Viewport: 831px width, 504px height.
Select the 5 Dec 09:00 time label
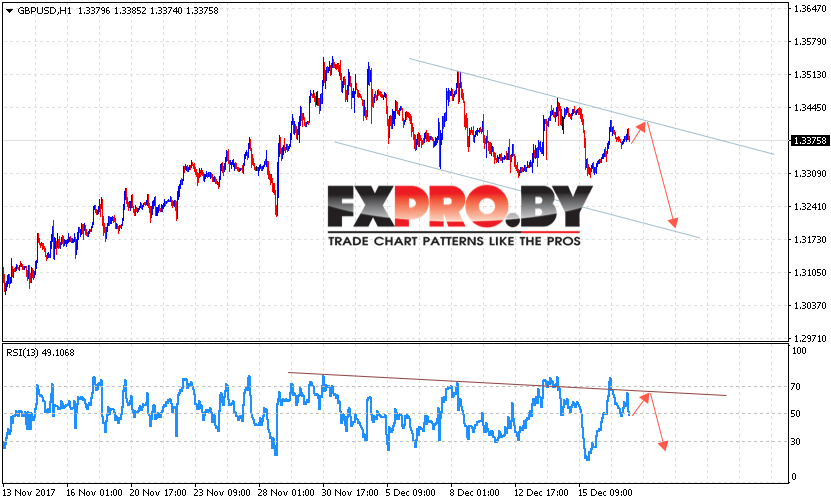point(410,492)
